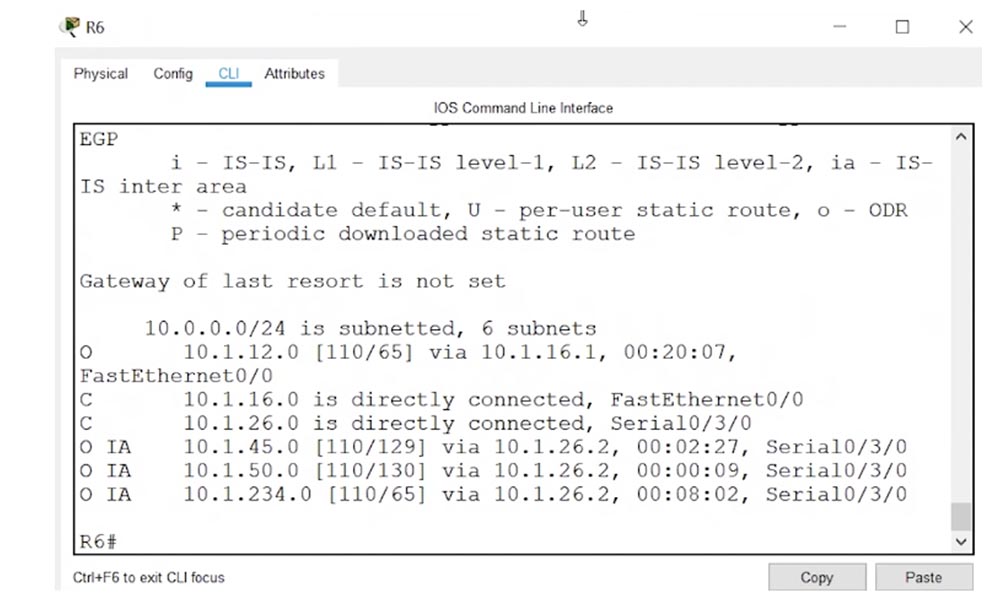
Task: Click the Paste button
Action: click(923, 577)
